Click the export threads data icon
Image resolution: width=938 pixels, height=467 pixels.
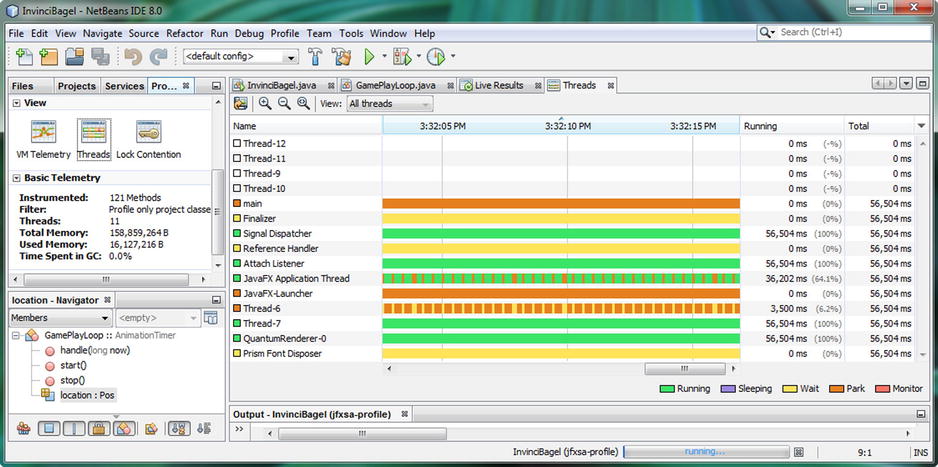click(241, 103)
